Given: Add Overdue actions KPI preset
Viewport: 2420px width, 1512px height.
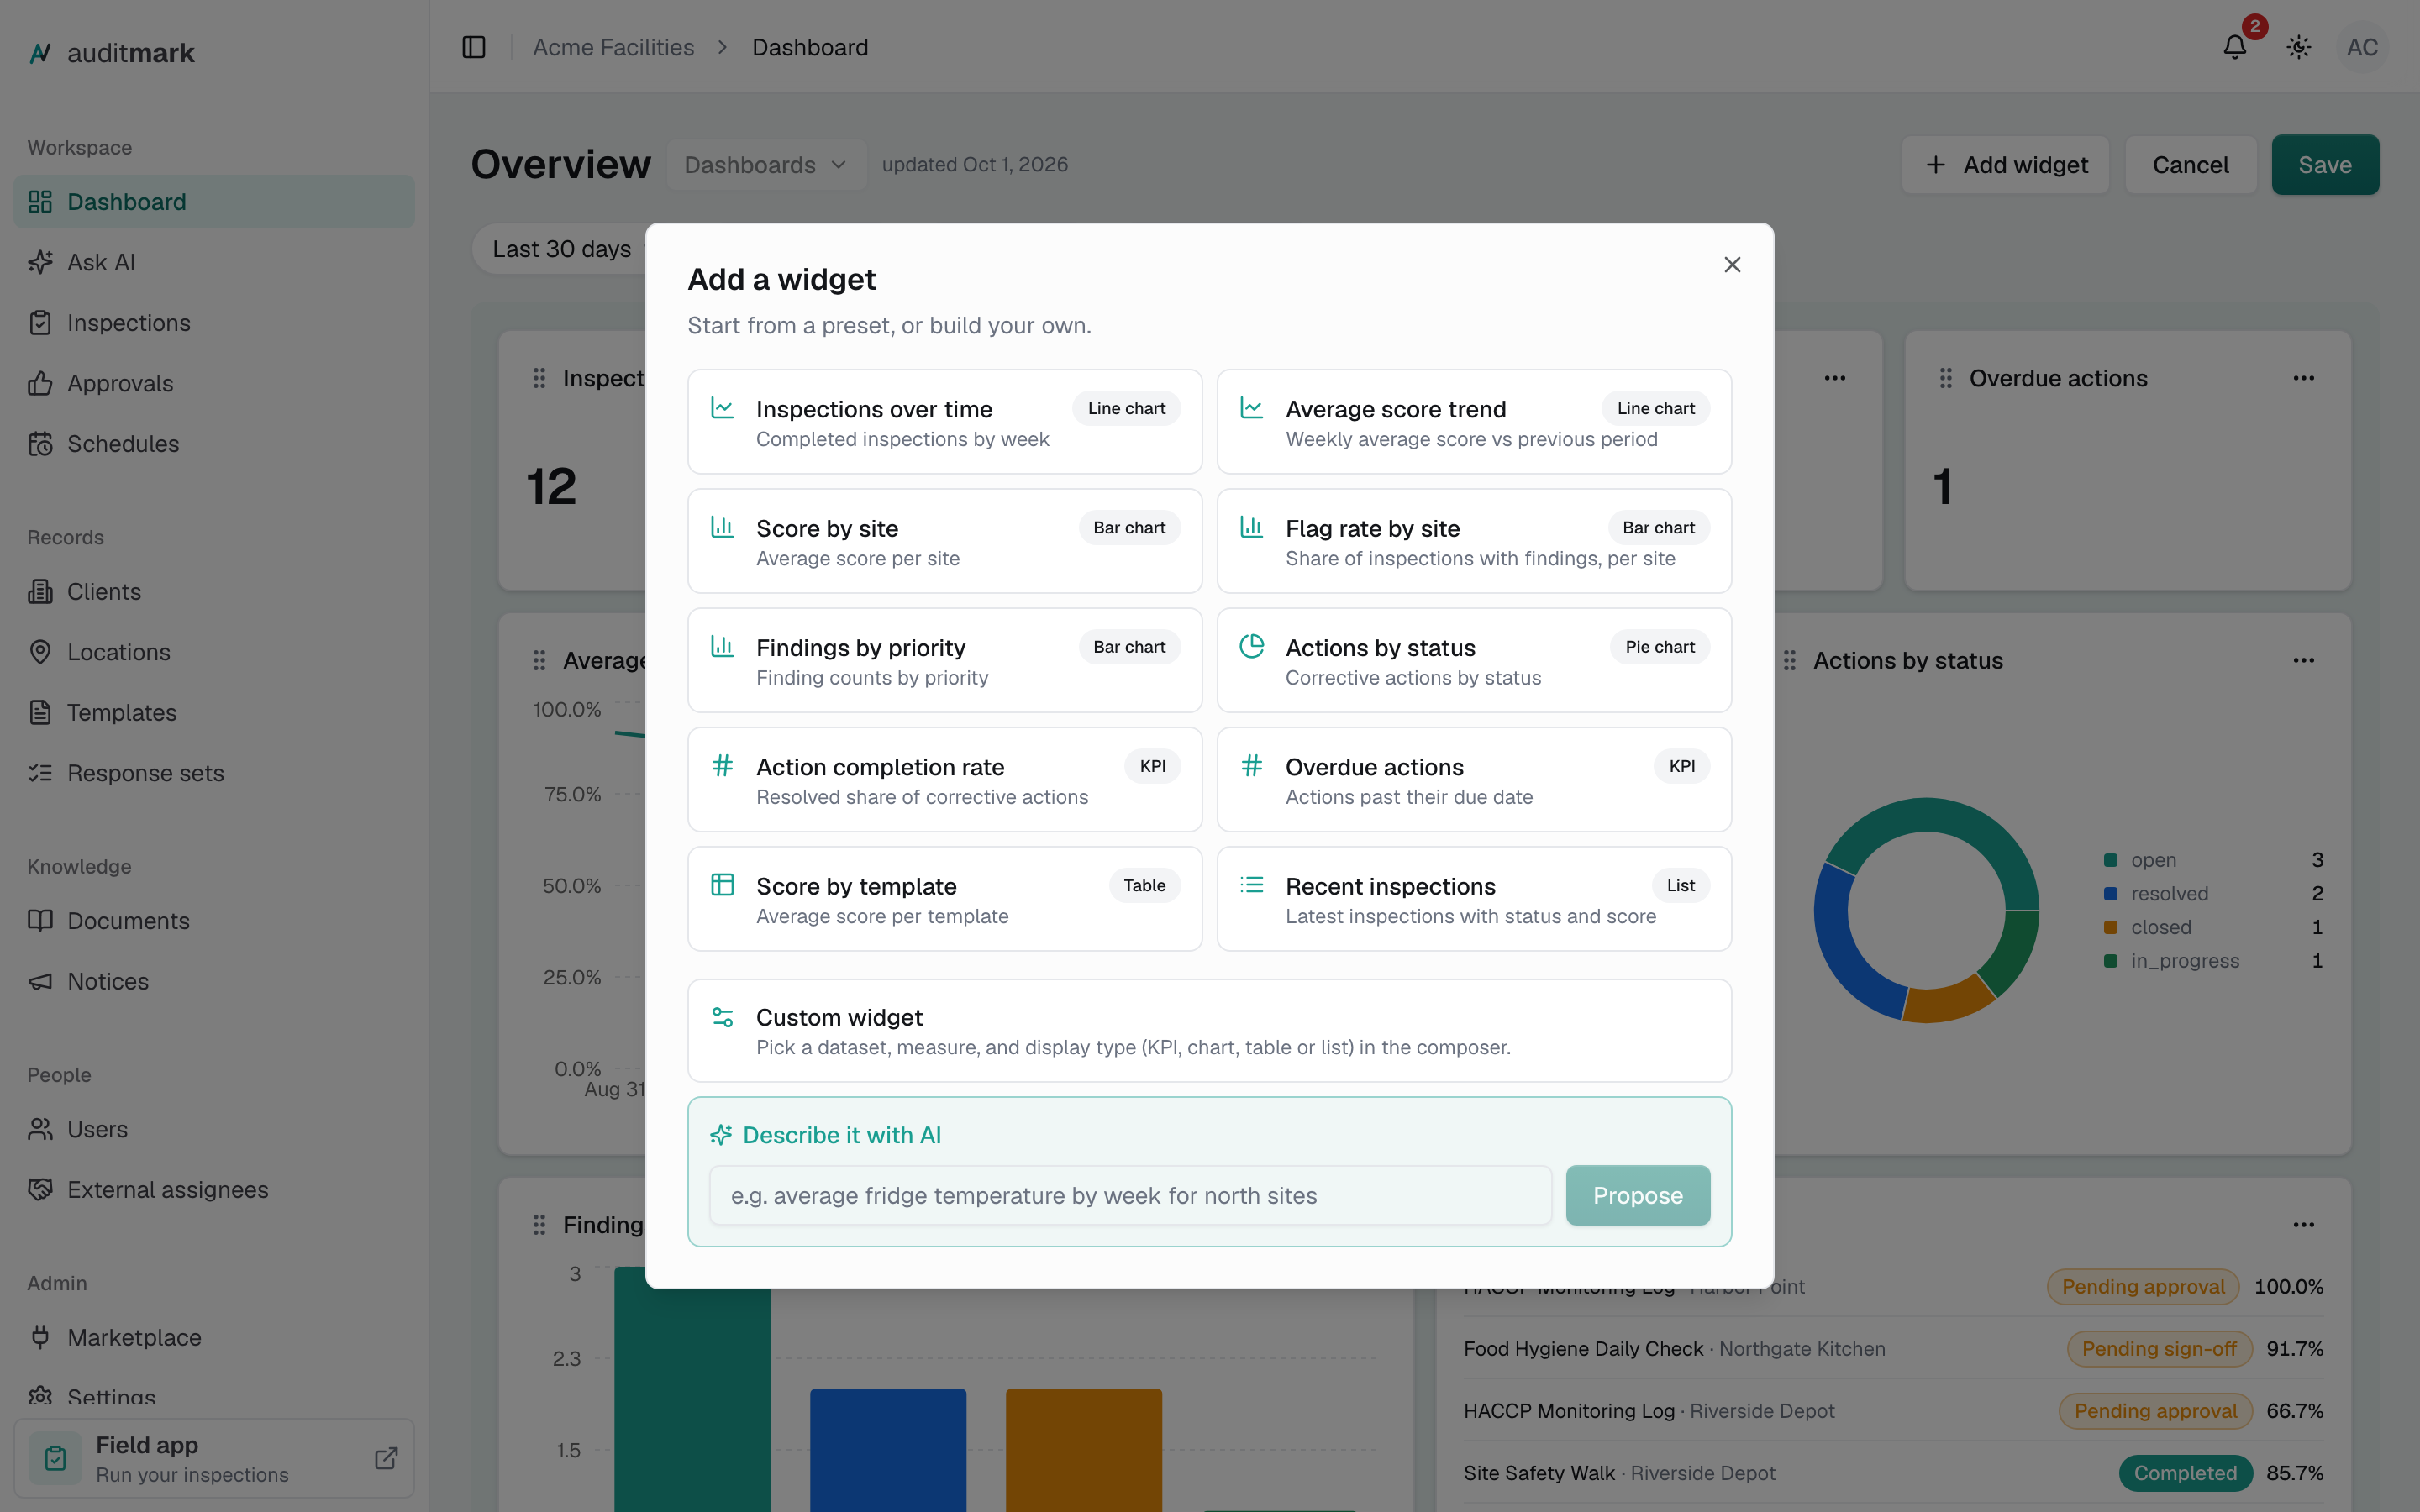Looking at the screenshot, I should [x=1474, y=780].
